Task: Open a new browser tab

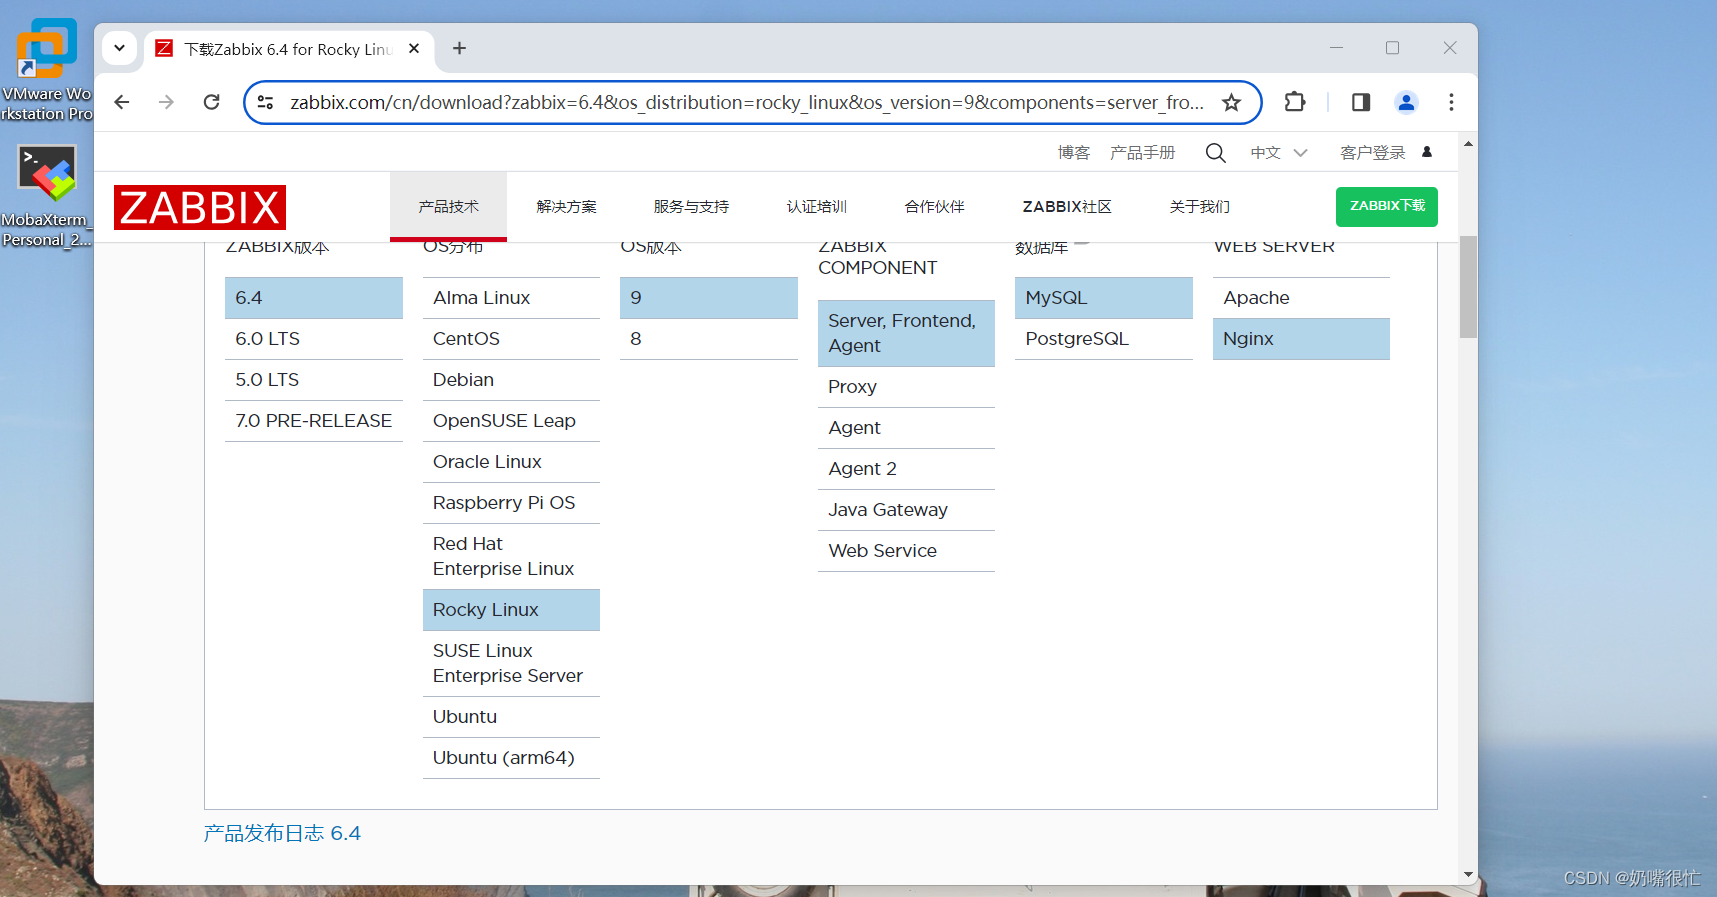Action: 459,48
